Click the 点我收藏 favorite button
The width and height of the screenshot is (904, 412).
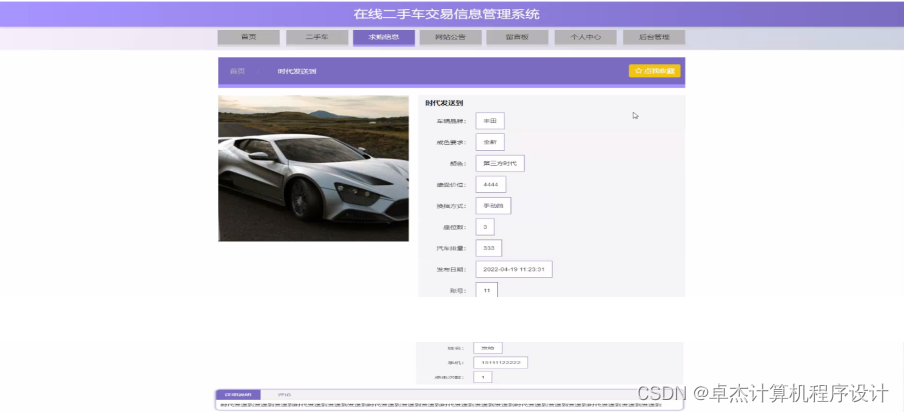pos(654,71)
